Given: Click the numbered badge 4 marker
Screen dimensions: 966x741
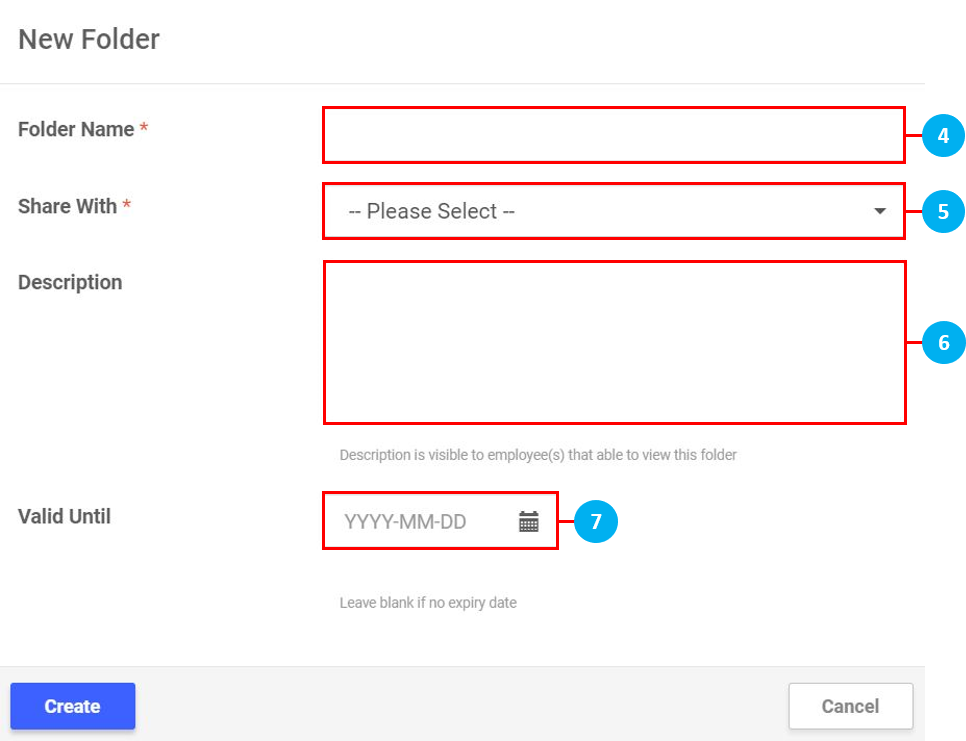Looking at the screenshot, I should click(x=943, y=135).
